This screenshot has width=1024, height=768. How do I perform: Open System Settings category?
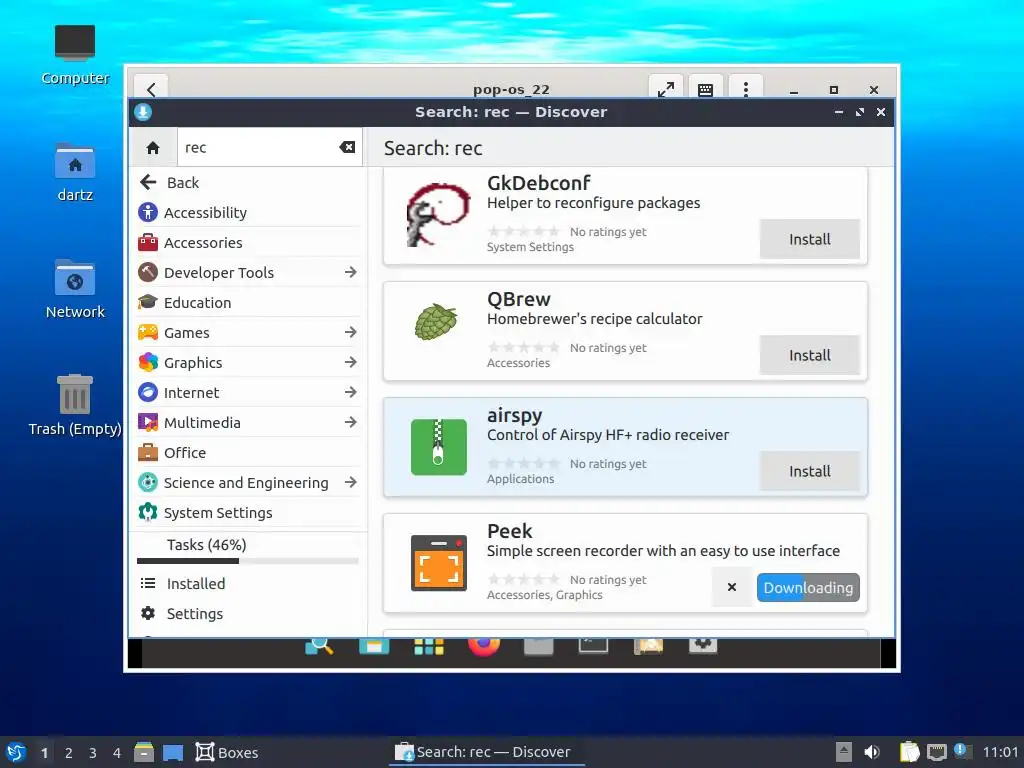[248, 513]
